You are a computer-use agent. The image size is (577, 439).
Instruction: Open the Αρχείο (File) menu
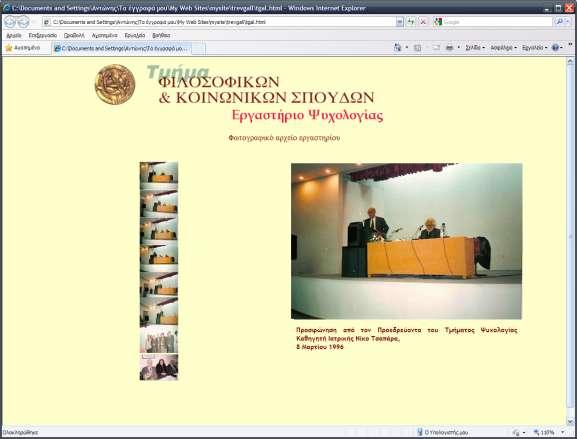[x=14, y=35]
